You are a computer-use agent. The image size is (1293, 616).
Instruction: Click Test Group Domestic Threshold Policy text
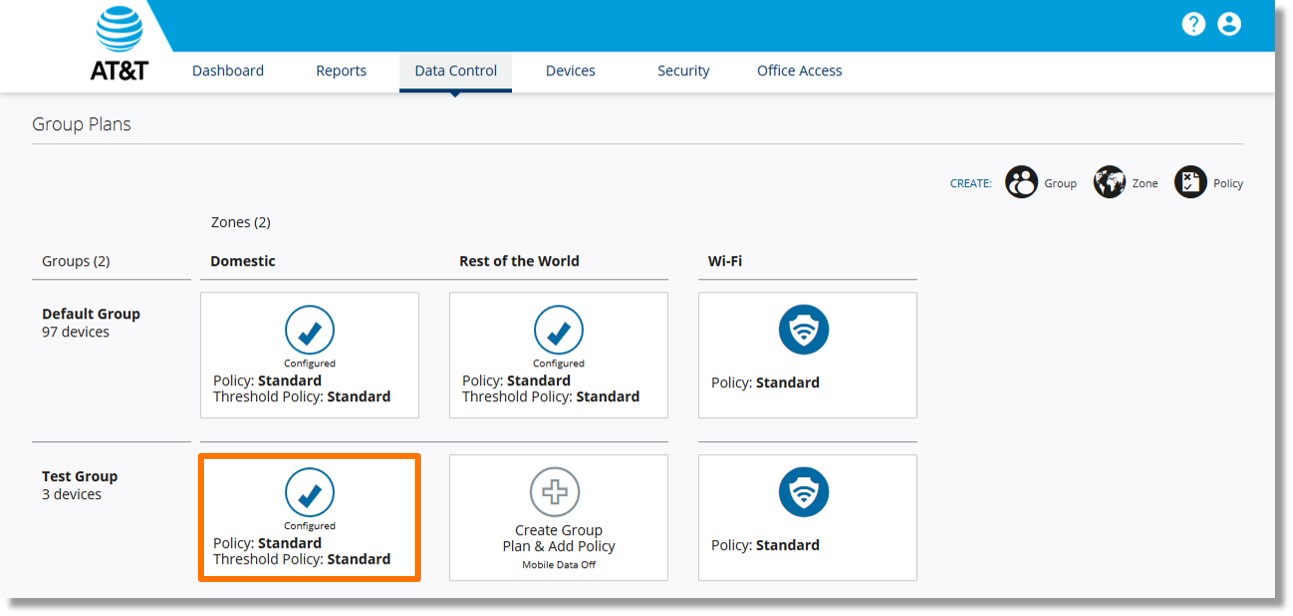(x=302, y=560)
